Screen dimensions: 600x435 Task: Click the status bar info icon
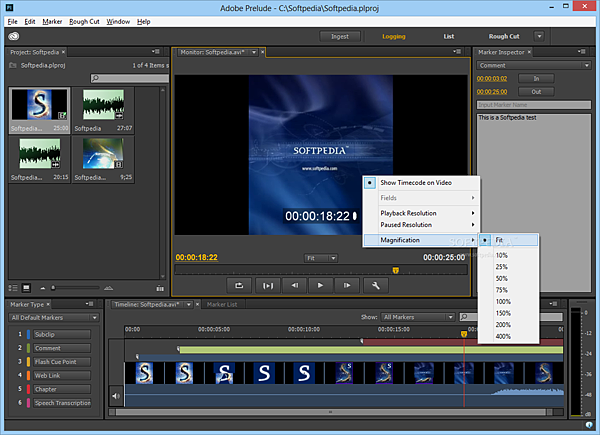589,425
